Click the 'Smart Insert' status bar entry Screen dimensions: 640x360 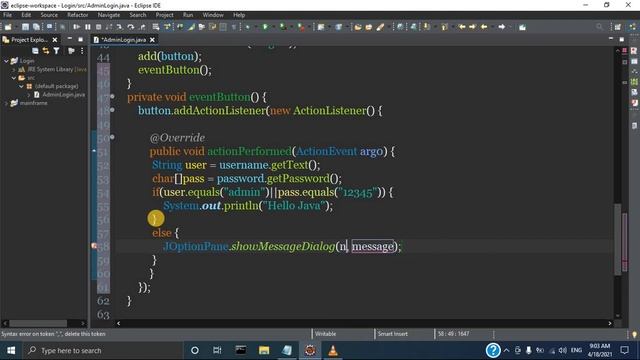(392, 334)
